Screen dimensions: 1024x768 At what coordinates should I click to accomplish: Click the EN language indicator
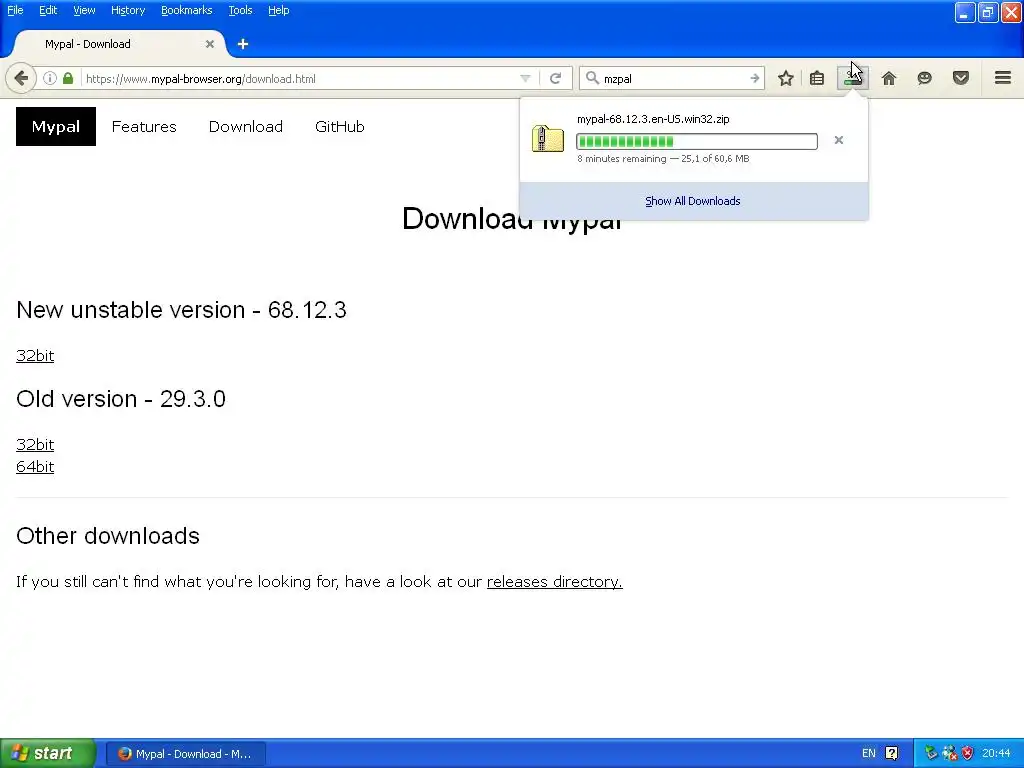869,753
